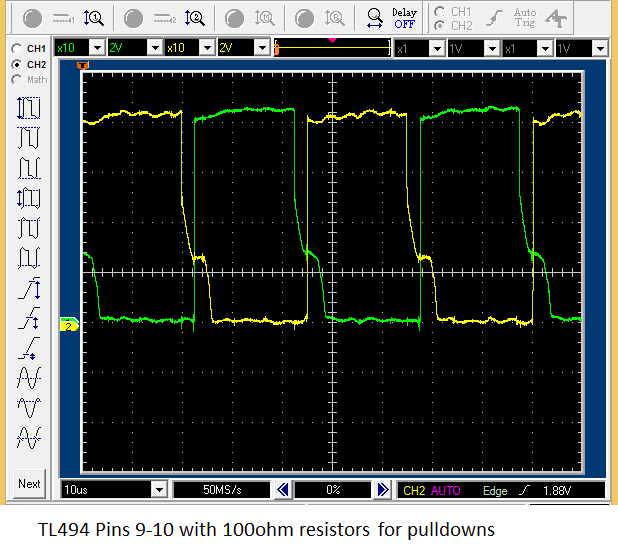This screenshot has height=546, width=618.
Task: Click the yellow horizontal position bar
Action: [333, 48]
